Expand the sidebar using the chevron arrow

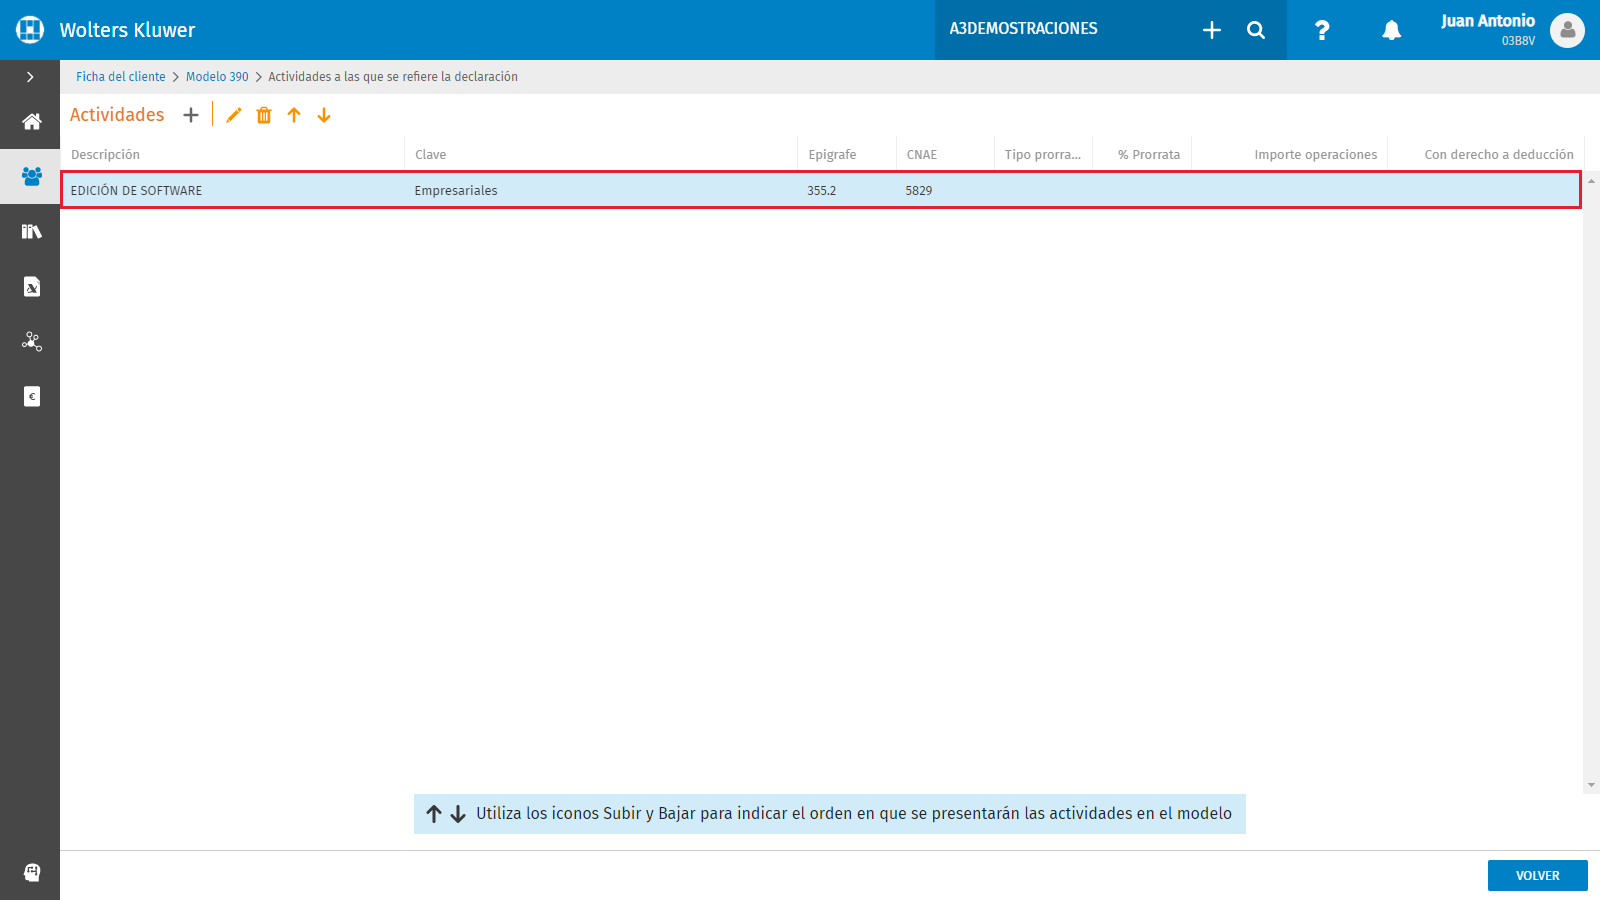tap(30, 76)
